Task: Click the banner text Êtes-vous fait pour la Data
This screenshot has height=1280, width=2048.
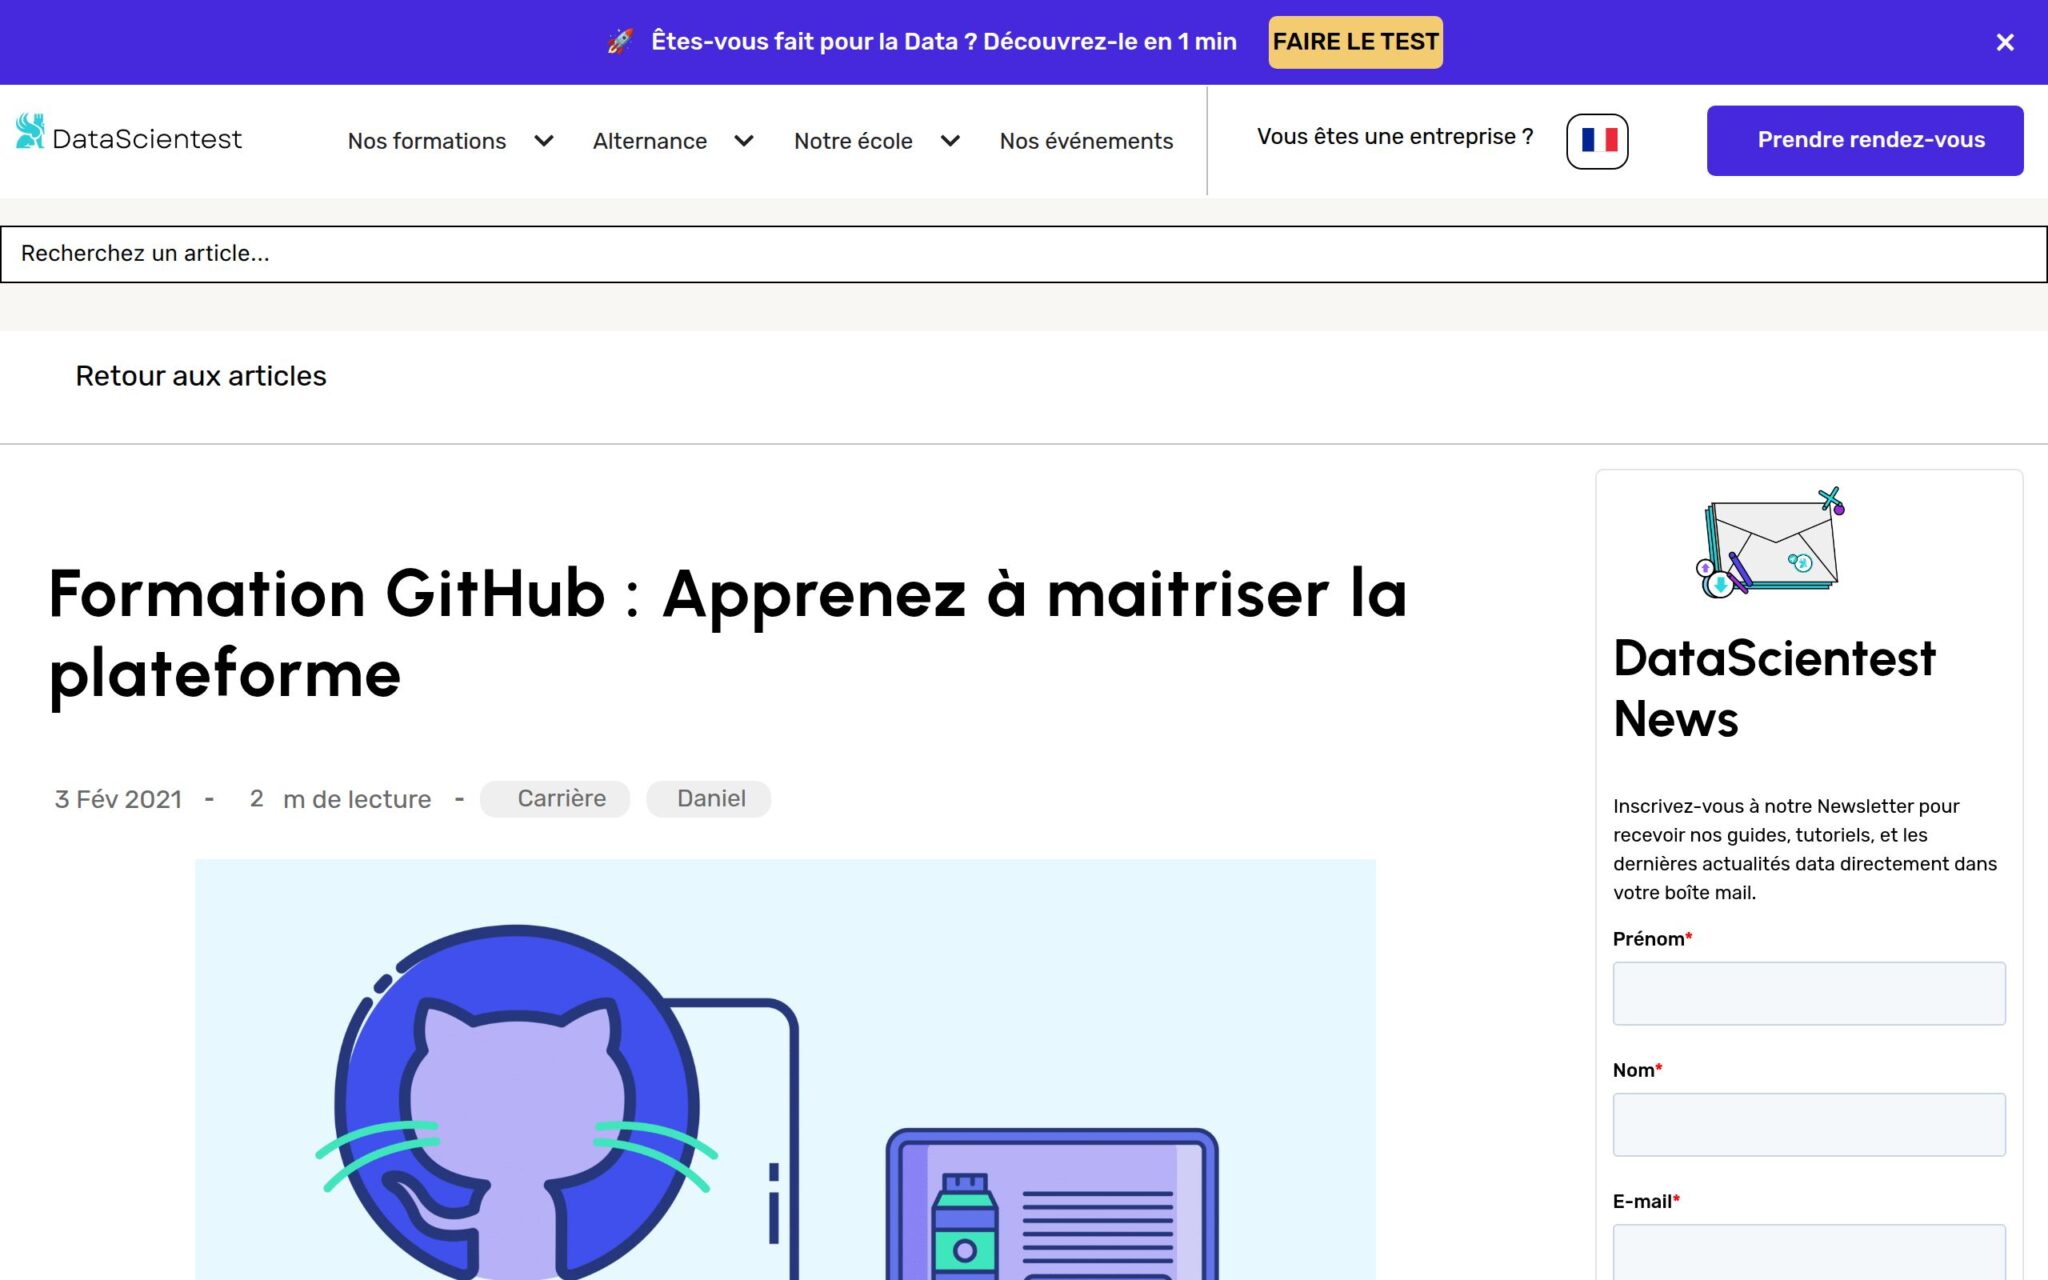Action: click(944, 42)
